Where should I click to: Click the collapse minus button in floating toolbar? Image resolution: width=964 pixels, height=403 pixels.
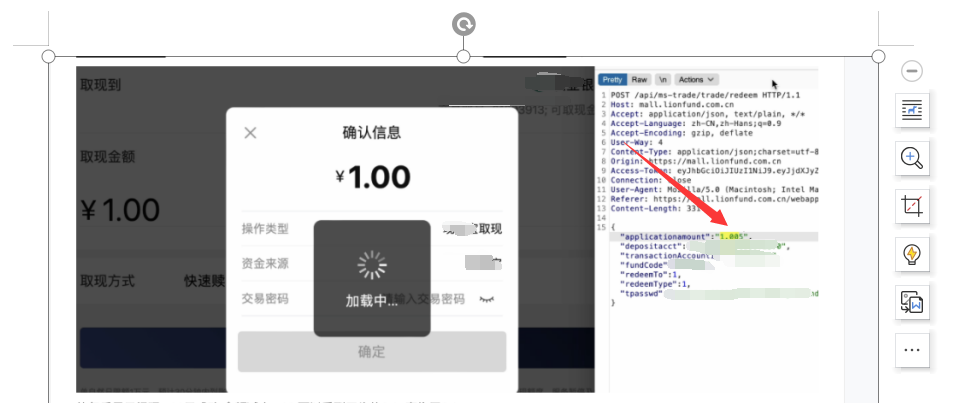click(912, 71)
